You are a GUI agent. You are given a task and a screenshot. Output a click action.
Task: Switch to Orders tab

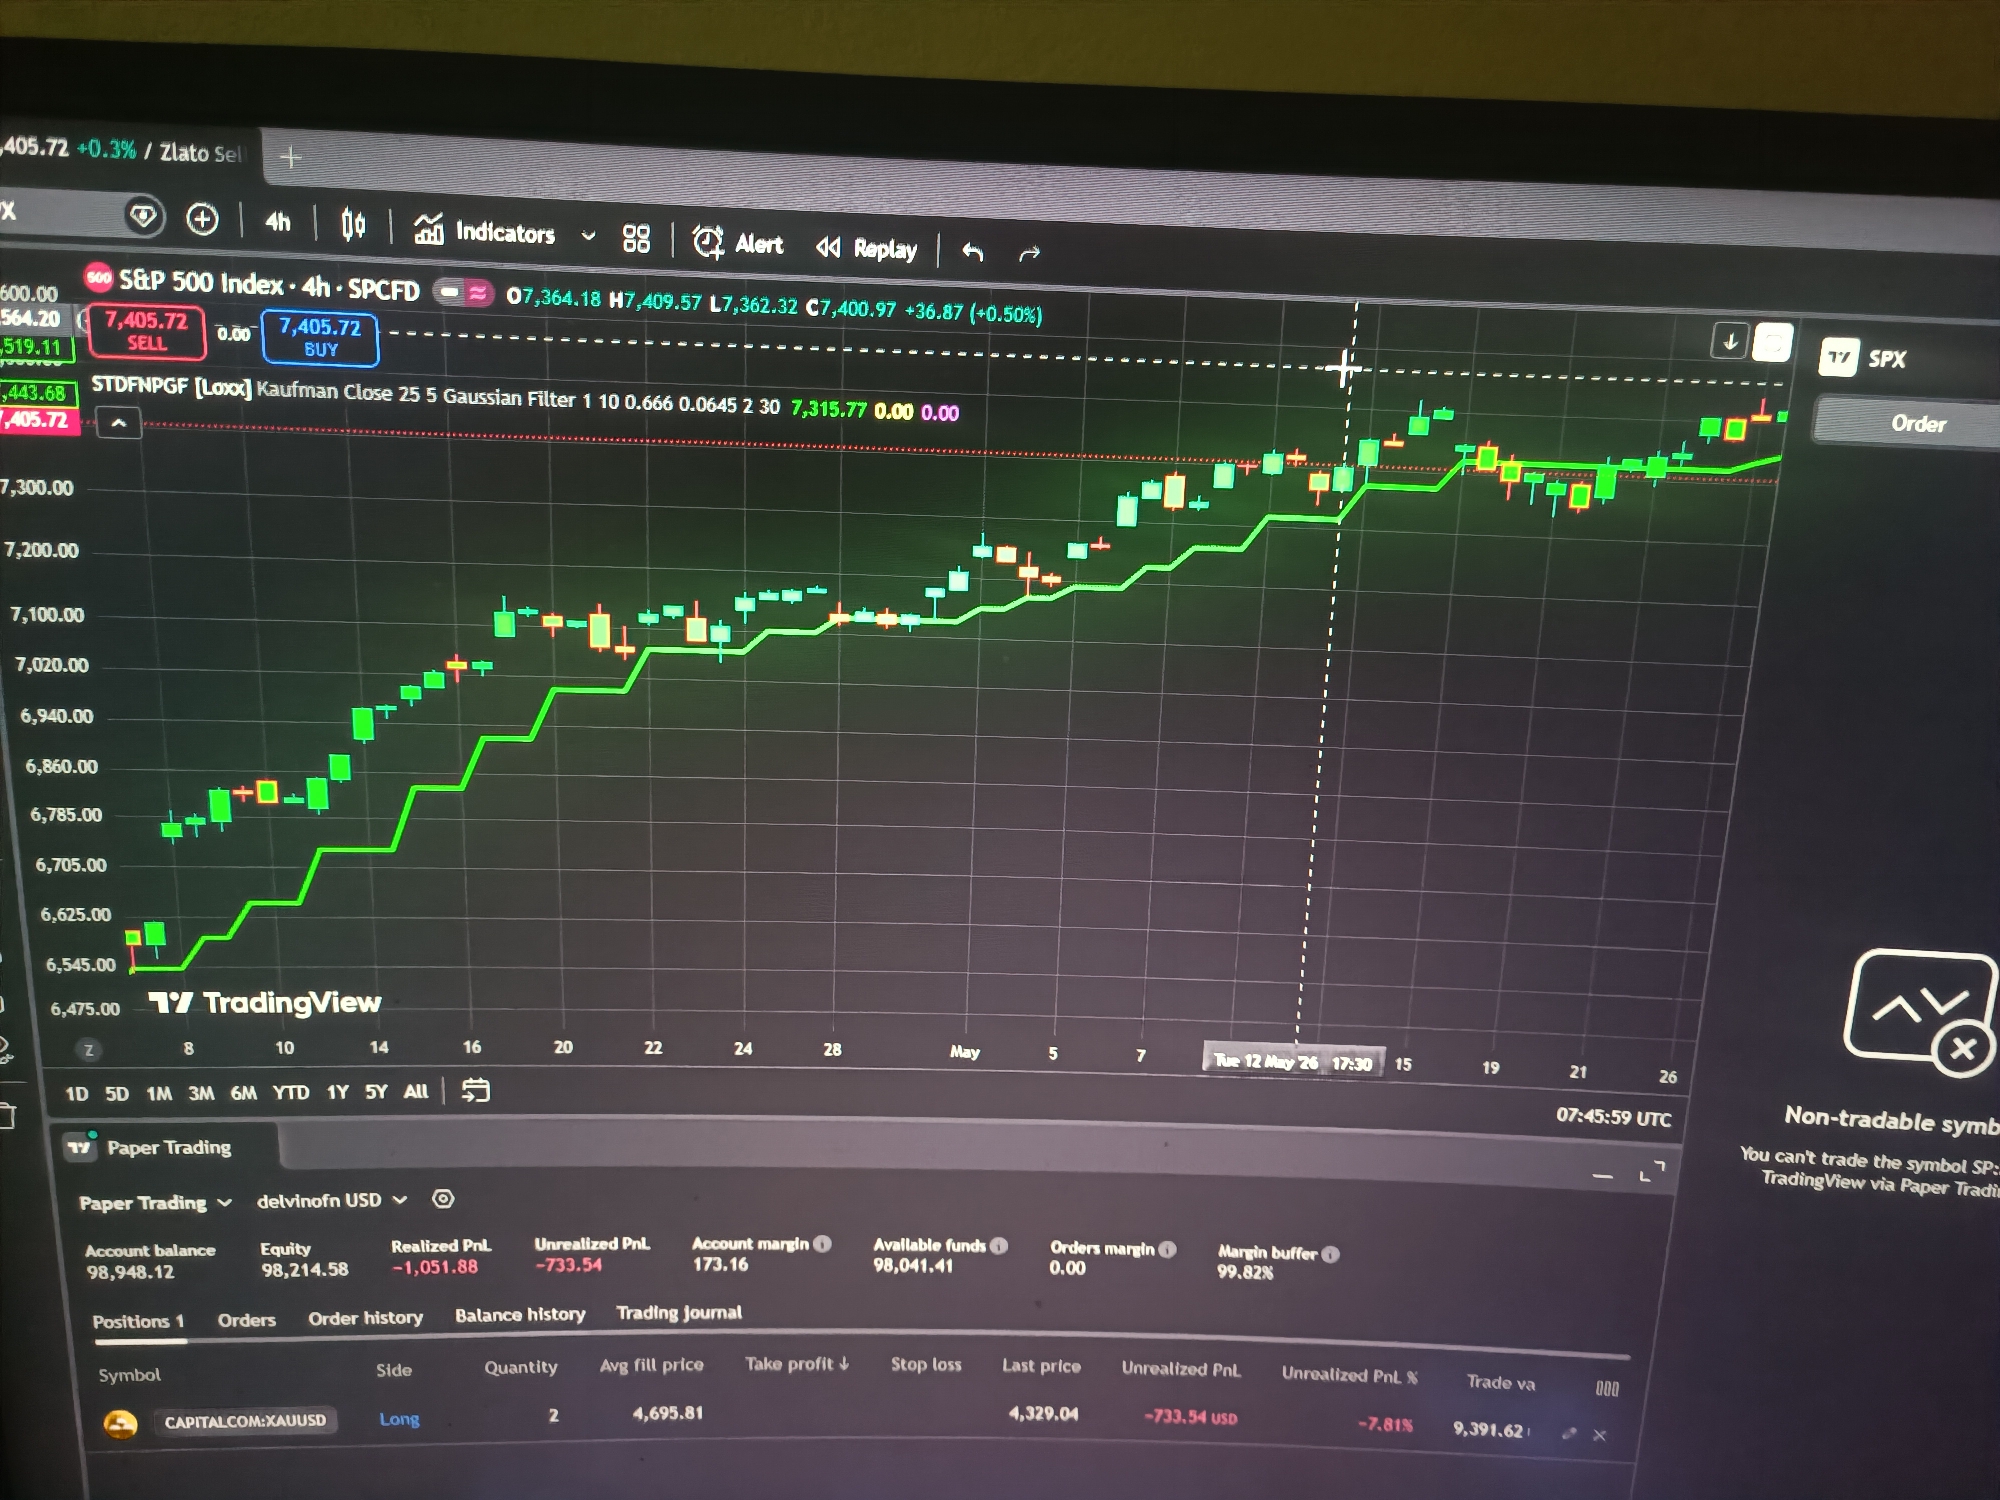[x=246, y=1320]
